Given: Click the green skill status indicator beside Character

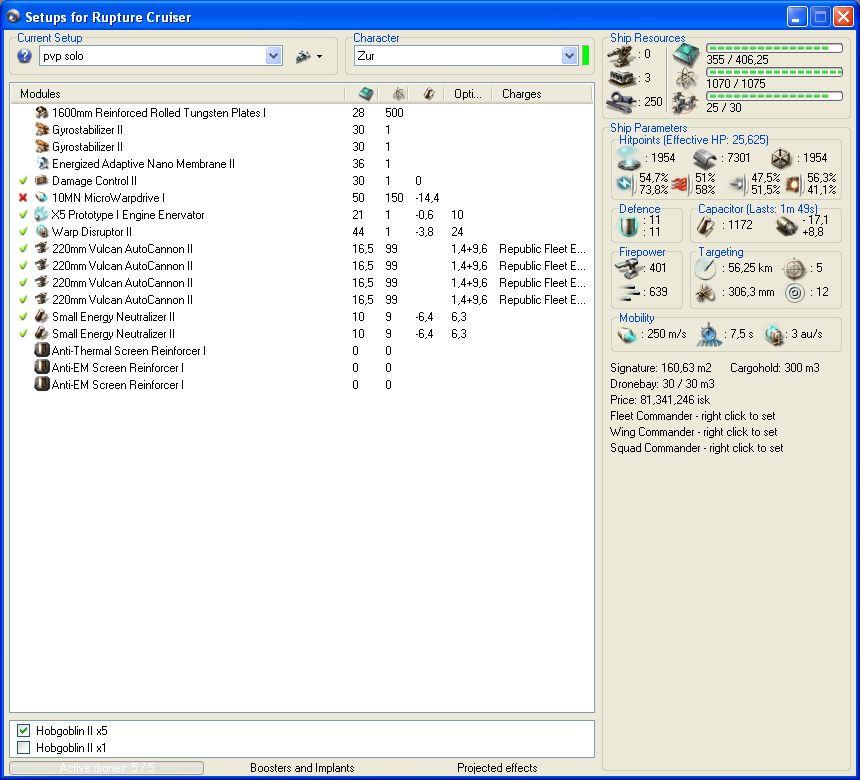Looking at the screenshot, I should 585,56.
